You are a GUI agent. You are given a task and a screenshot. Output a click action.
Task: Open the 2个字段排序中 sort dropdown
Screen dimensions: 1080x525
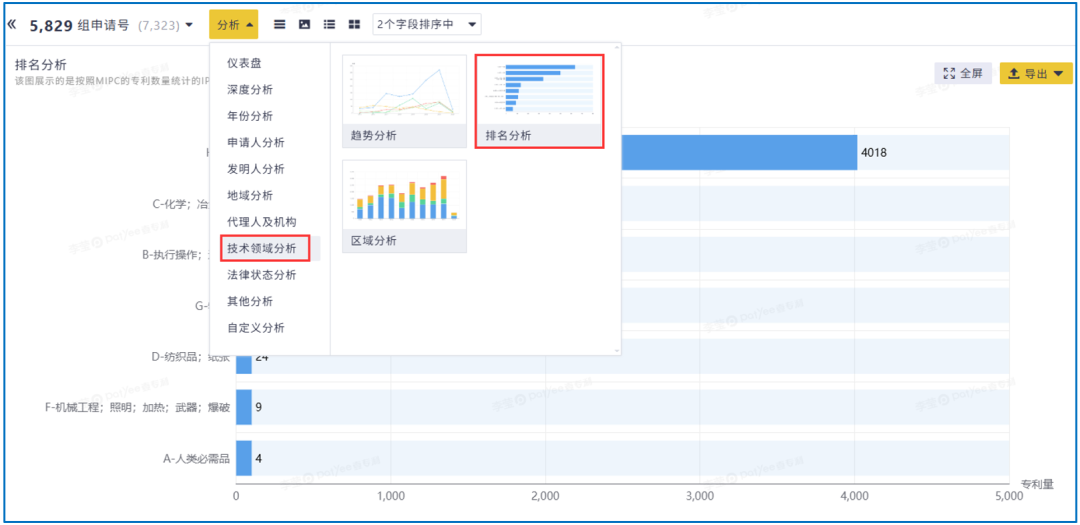coord(427,25)
